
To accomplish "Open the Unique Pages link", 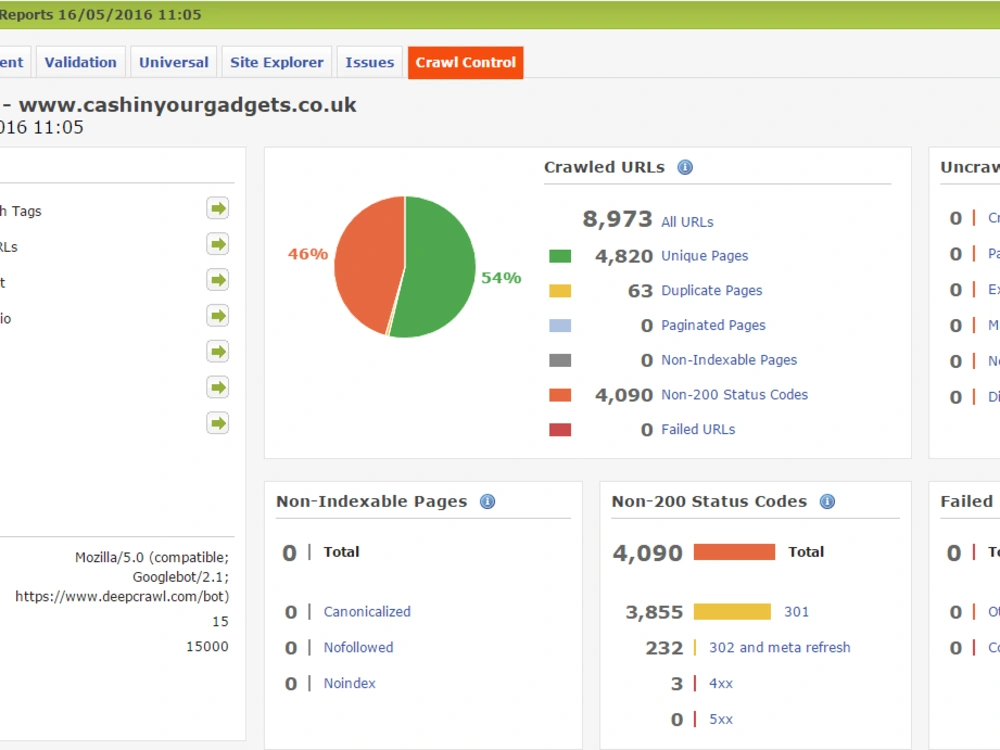I will click(704, 256).
